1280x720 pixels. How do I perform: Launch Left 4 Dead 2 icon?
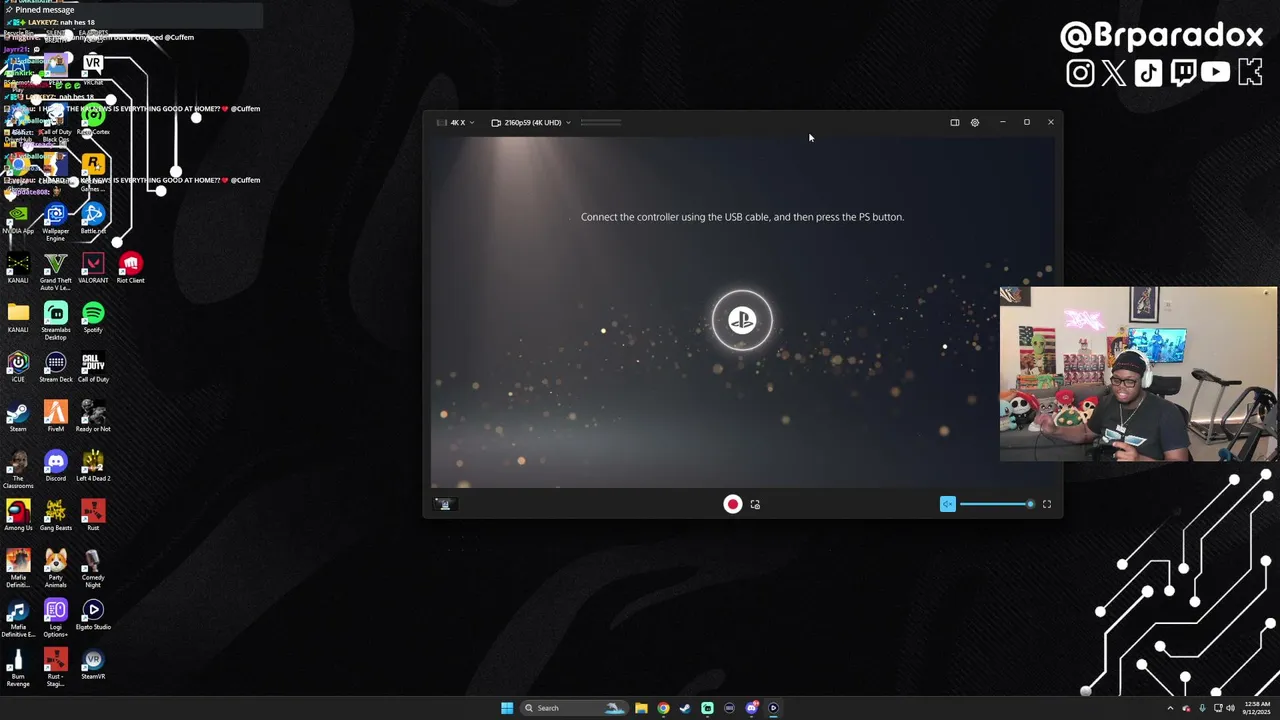pos(93,467)
